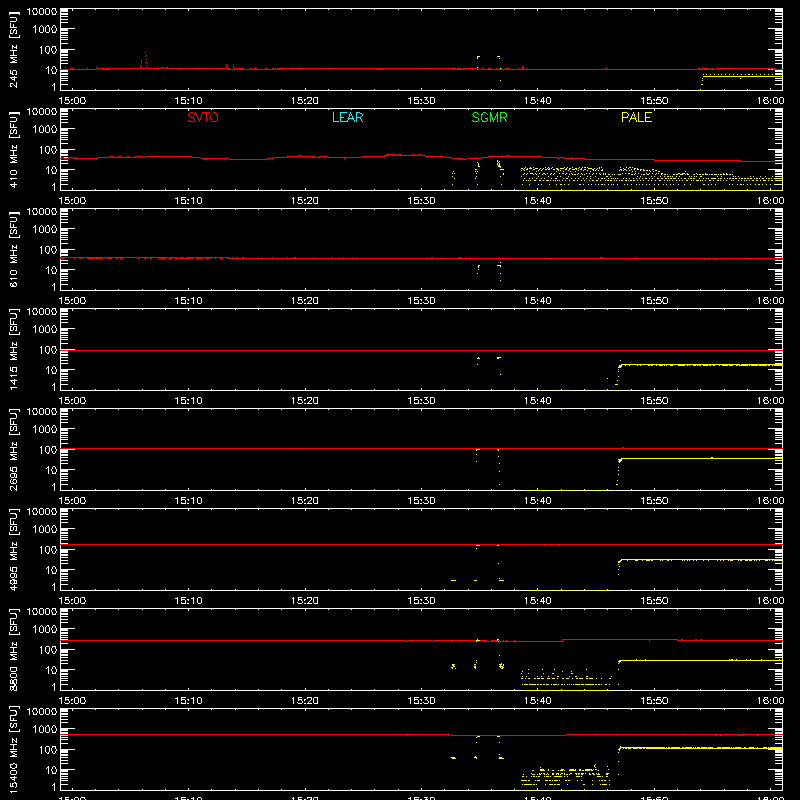Click the 1000 tick of the 4995 MHz plot
800x800 pixels.
pos(45,529)
